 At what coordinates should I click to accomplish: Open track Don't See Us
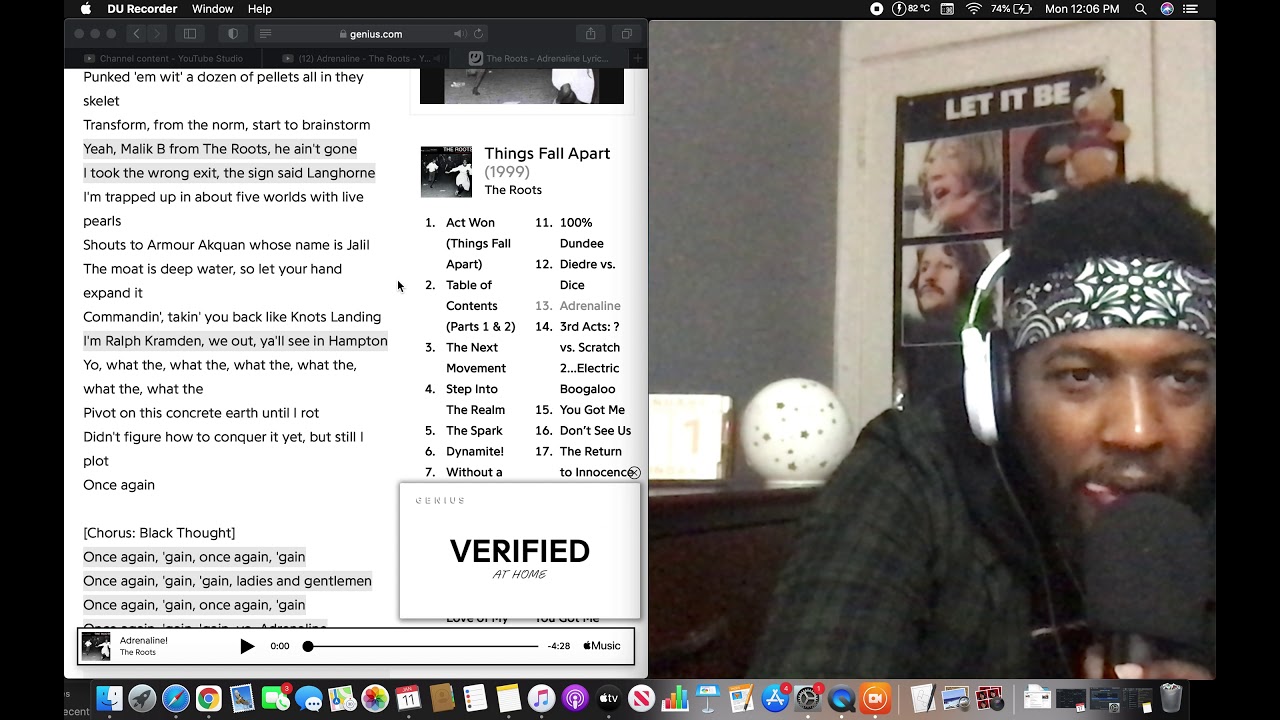click(595, 431)
